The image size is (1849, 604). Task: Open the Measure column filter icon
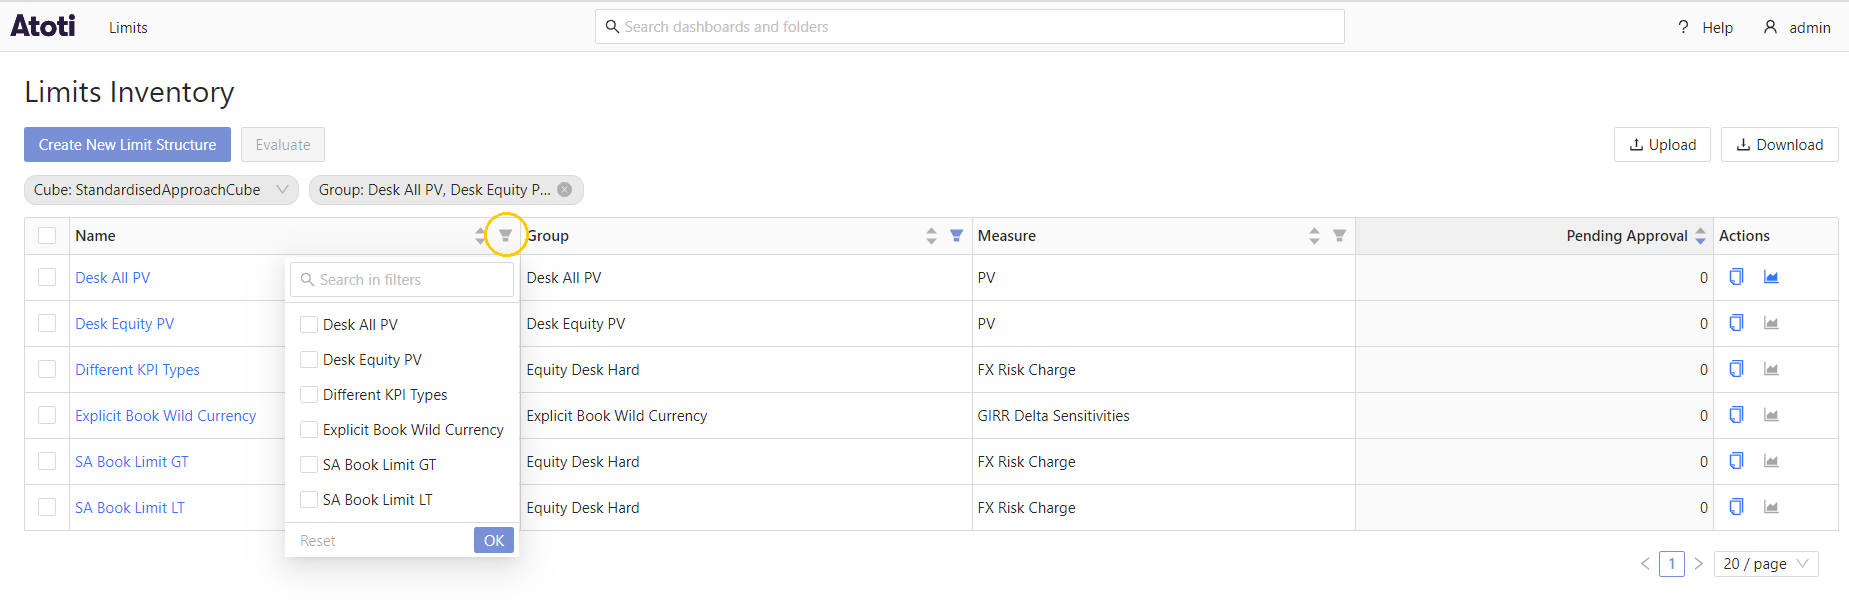[1339, 236]
